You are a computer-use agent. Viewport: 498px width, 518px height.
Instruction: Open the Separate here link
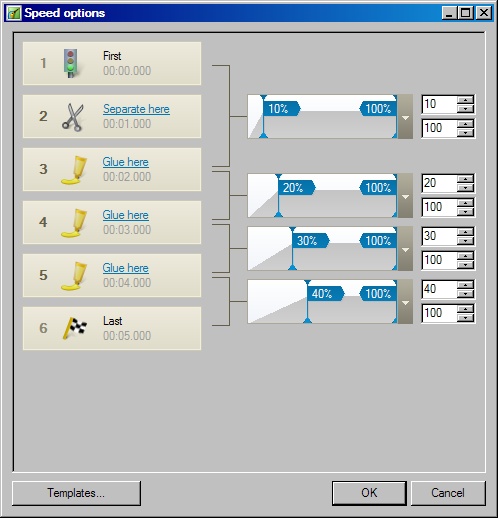click(136, 109)
